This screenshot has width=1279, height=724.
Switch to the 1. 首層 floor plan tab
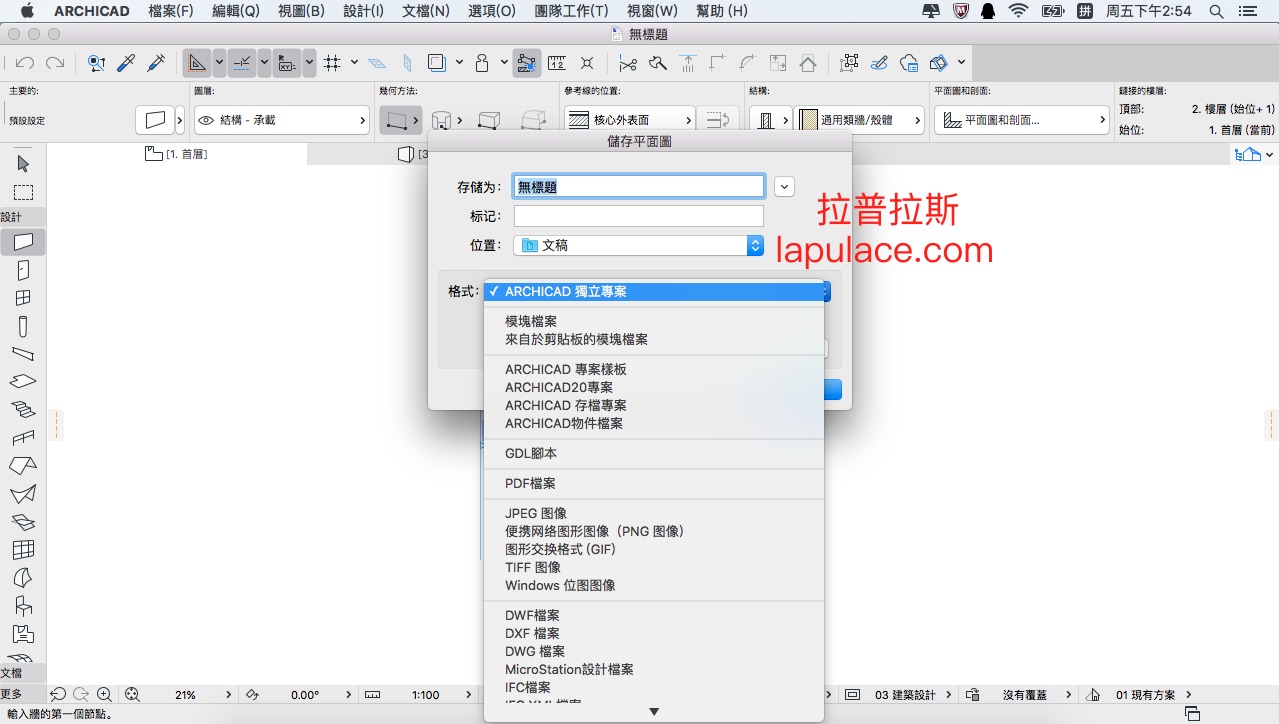(x=177, y=154)
